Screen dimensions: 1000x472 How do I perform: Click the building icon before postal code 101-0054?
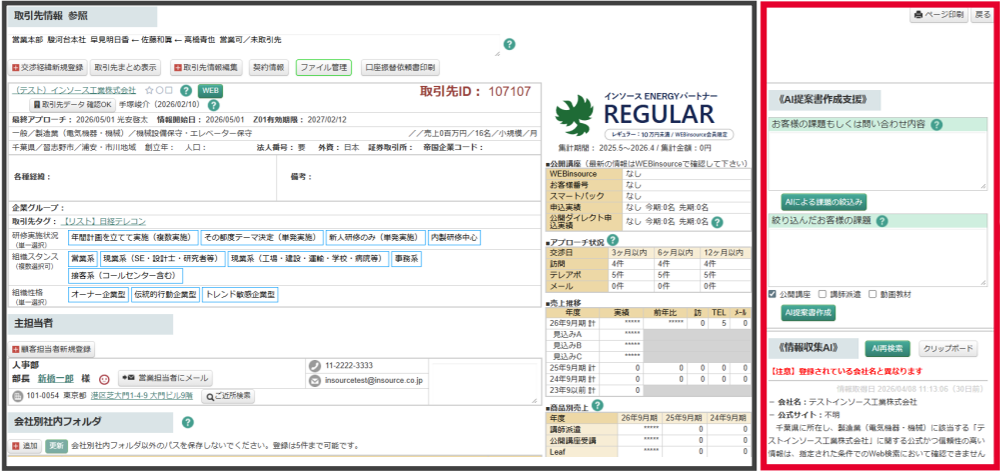tap(18, 396)
